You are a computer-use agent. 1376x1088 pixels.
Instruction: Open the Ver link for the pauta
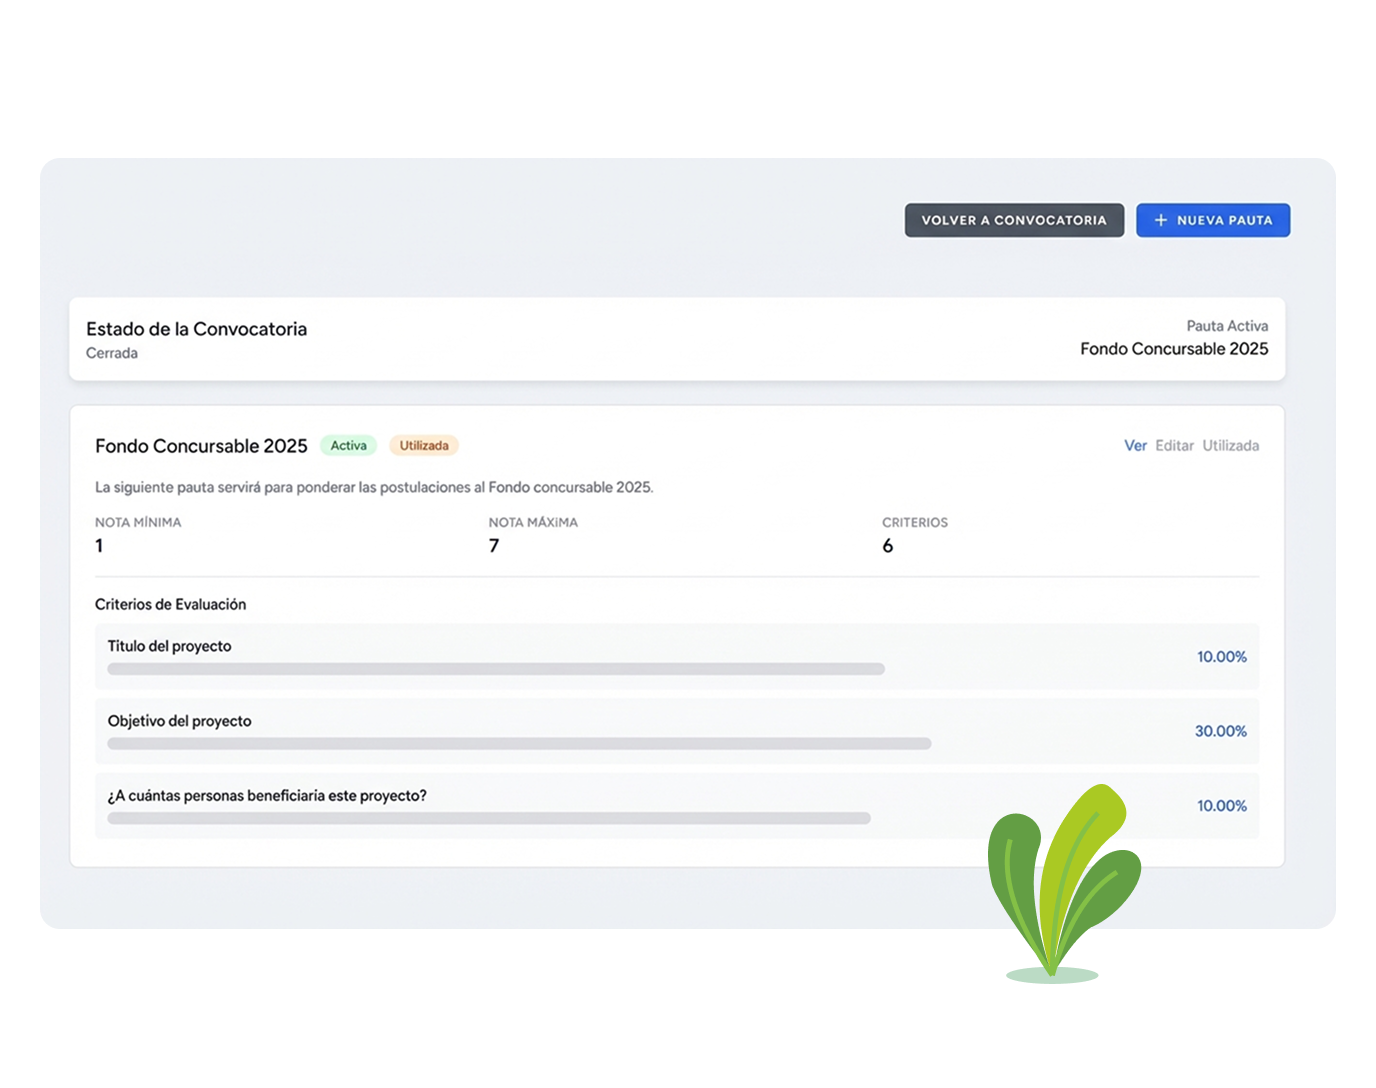pyautogui.click(x=1135, y=446)
